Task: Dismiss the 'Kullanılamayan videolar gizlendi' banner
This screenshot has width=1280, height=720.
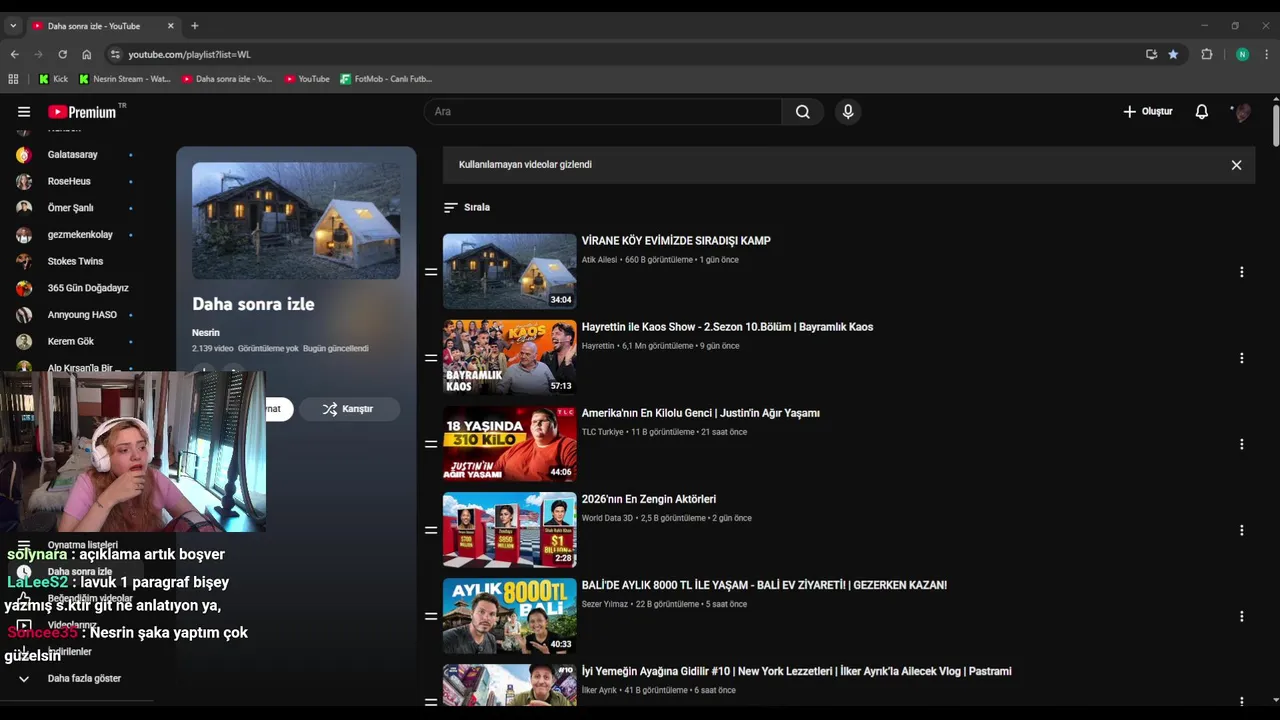Action: click(1236, 165)
